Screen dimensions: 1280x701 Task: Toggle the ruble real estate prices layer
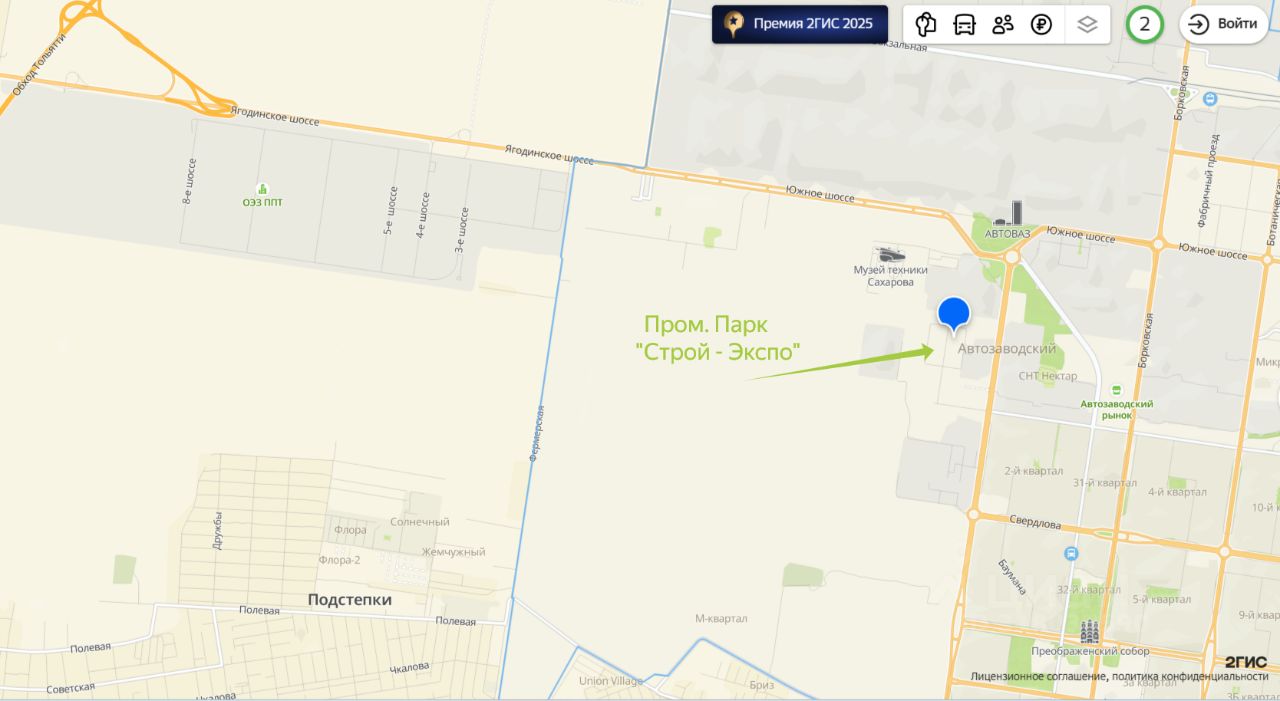[x=1042, y=25]
